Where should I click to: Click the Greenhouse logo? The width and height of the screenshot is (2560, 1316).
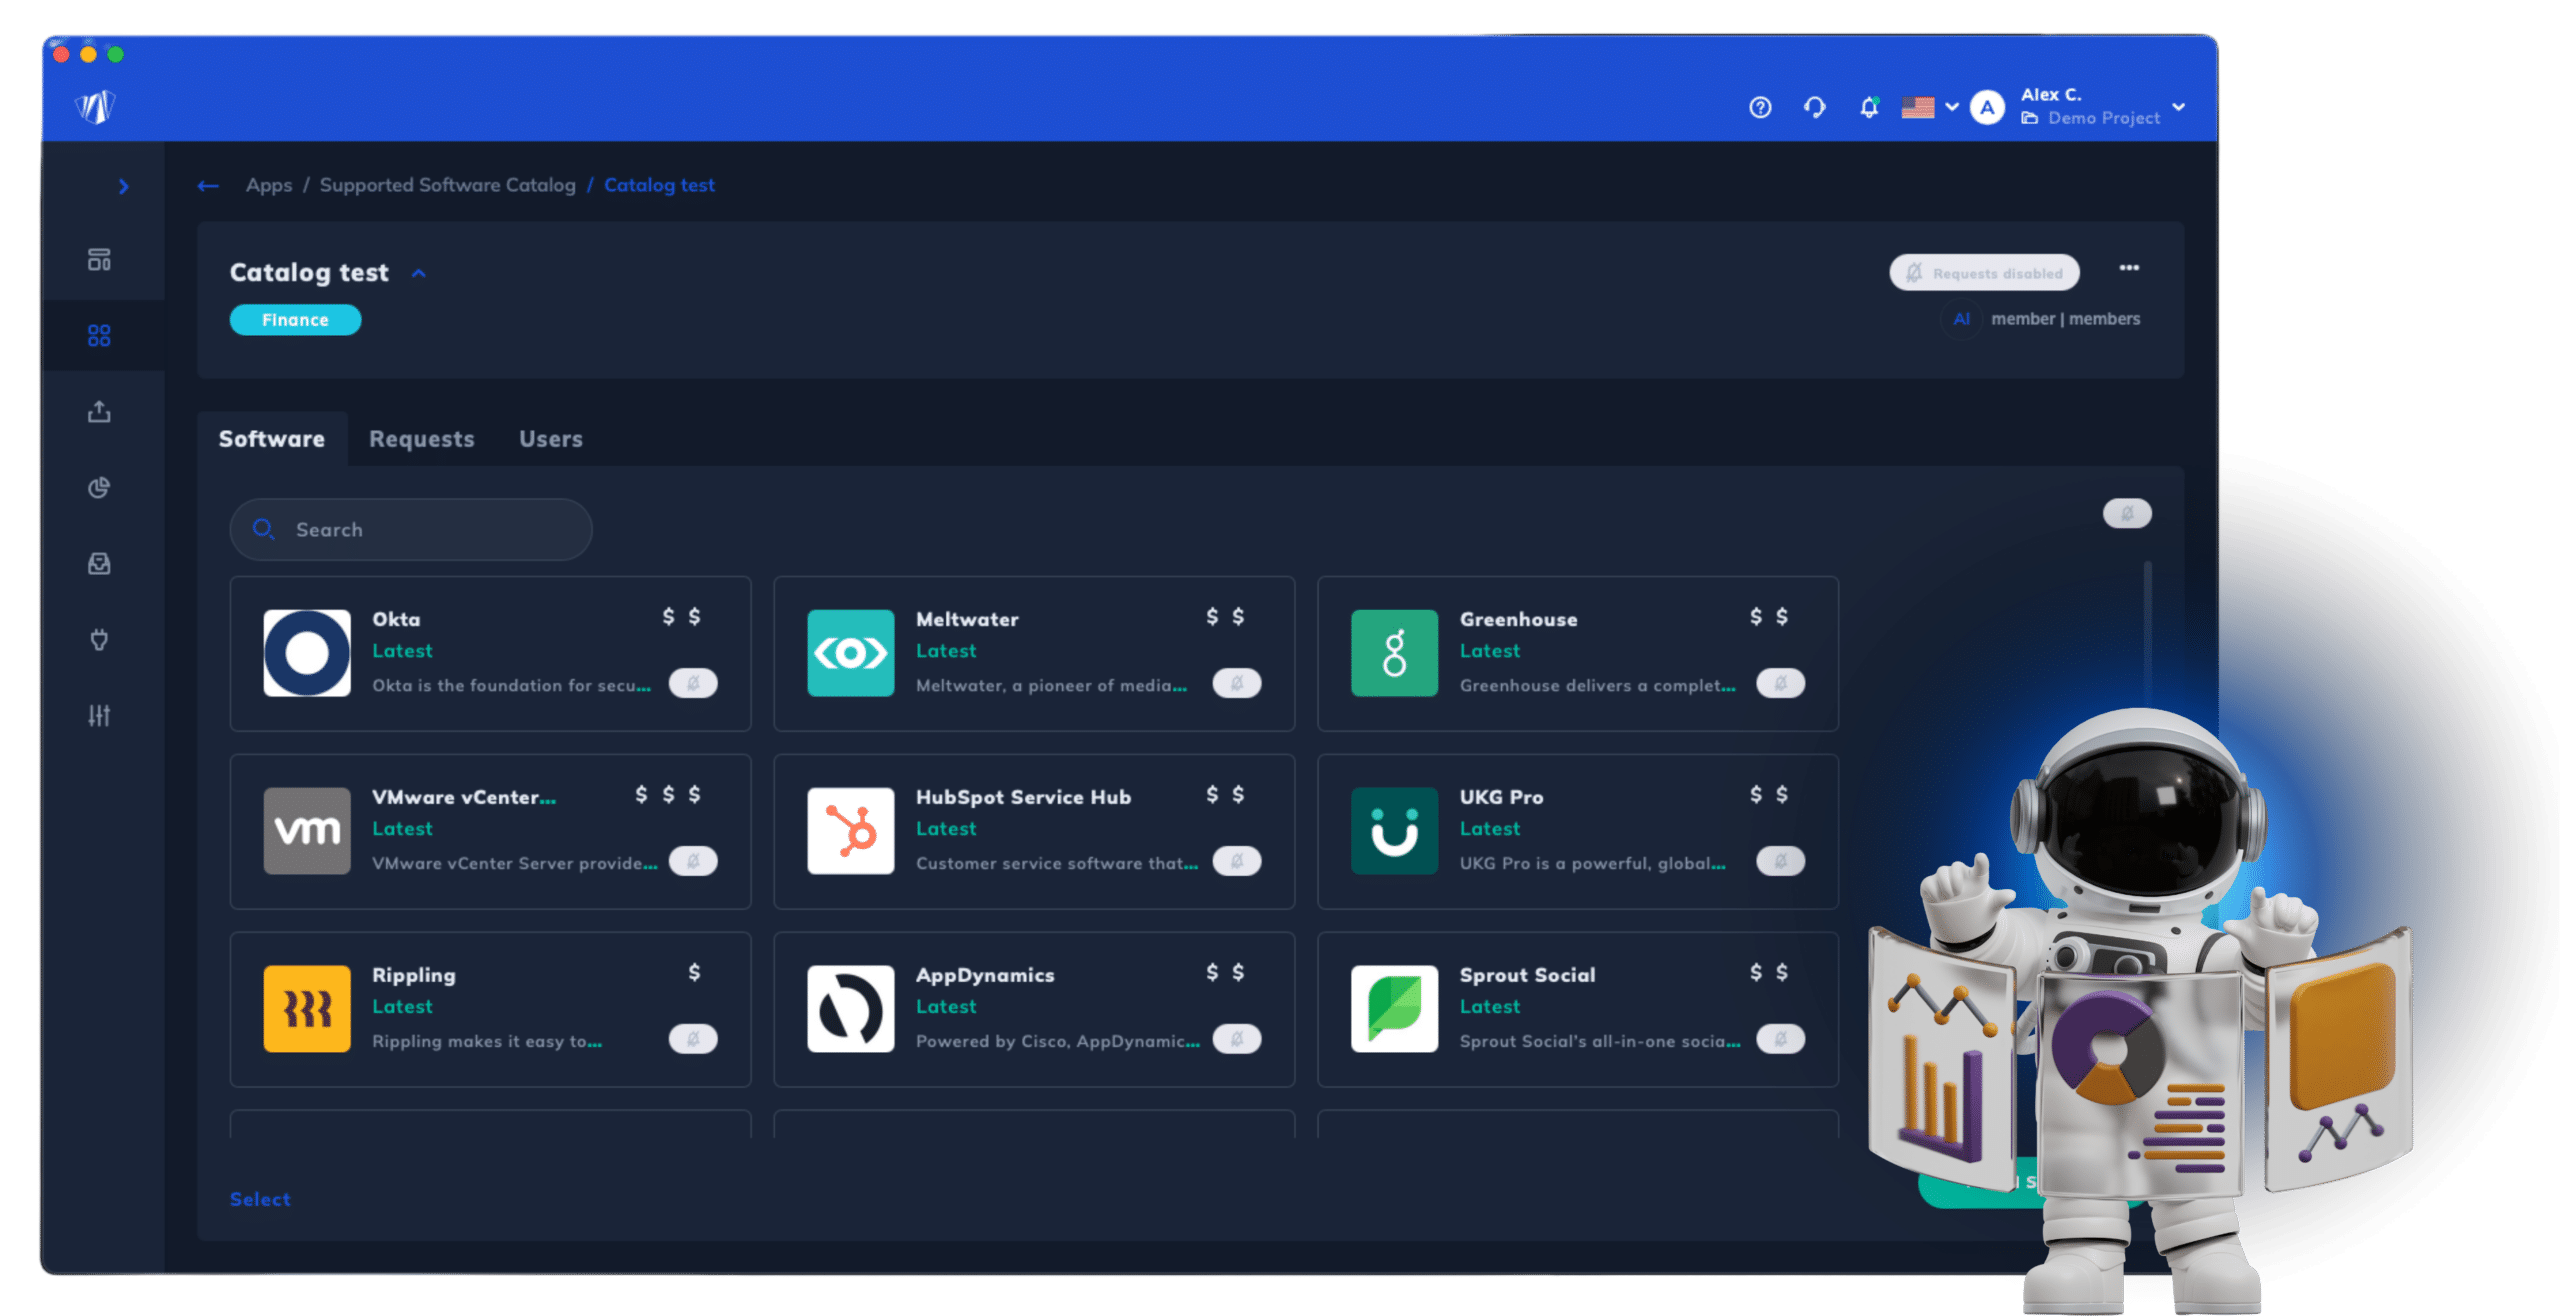(1395, 653)
